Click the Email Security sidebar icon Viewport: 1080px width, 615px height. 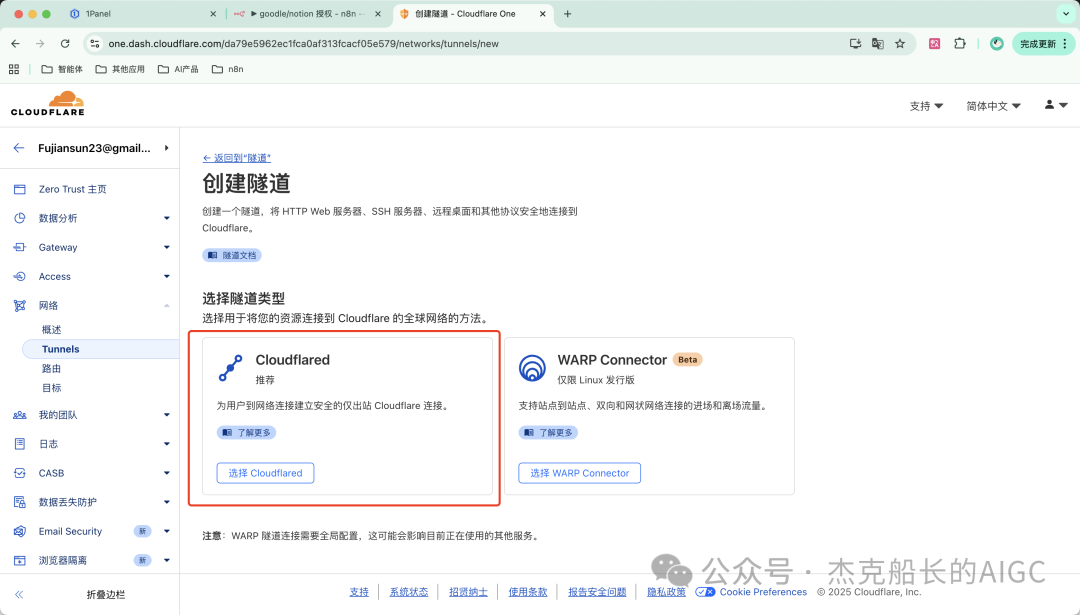click(x=19, y=531)
